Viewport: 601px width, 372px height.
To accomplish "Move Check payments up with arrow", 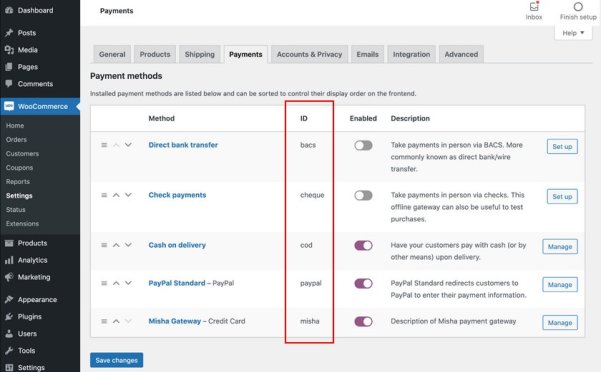I will point(116,195).
